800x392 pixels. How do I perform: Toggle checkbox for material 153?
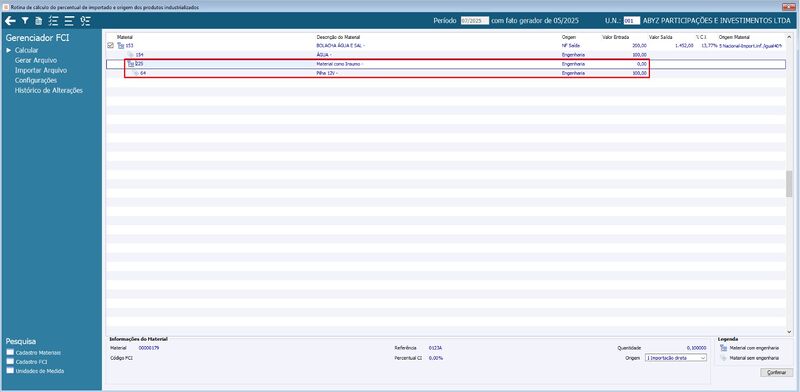111,45
